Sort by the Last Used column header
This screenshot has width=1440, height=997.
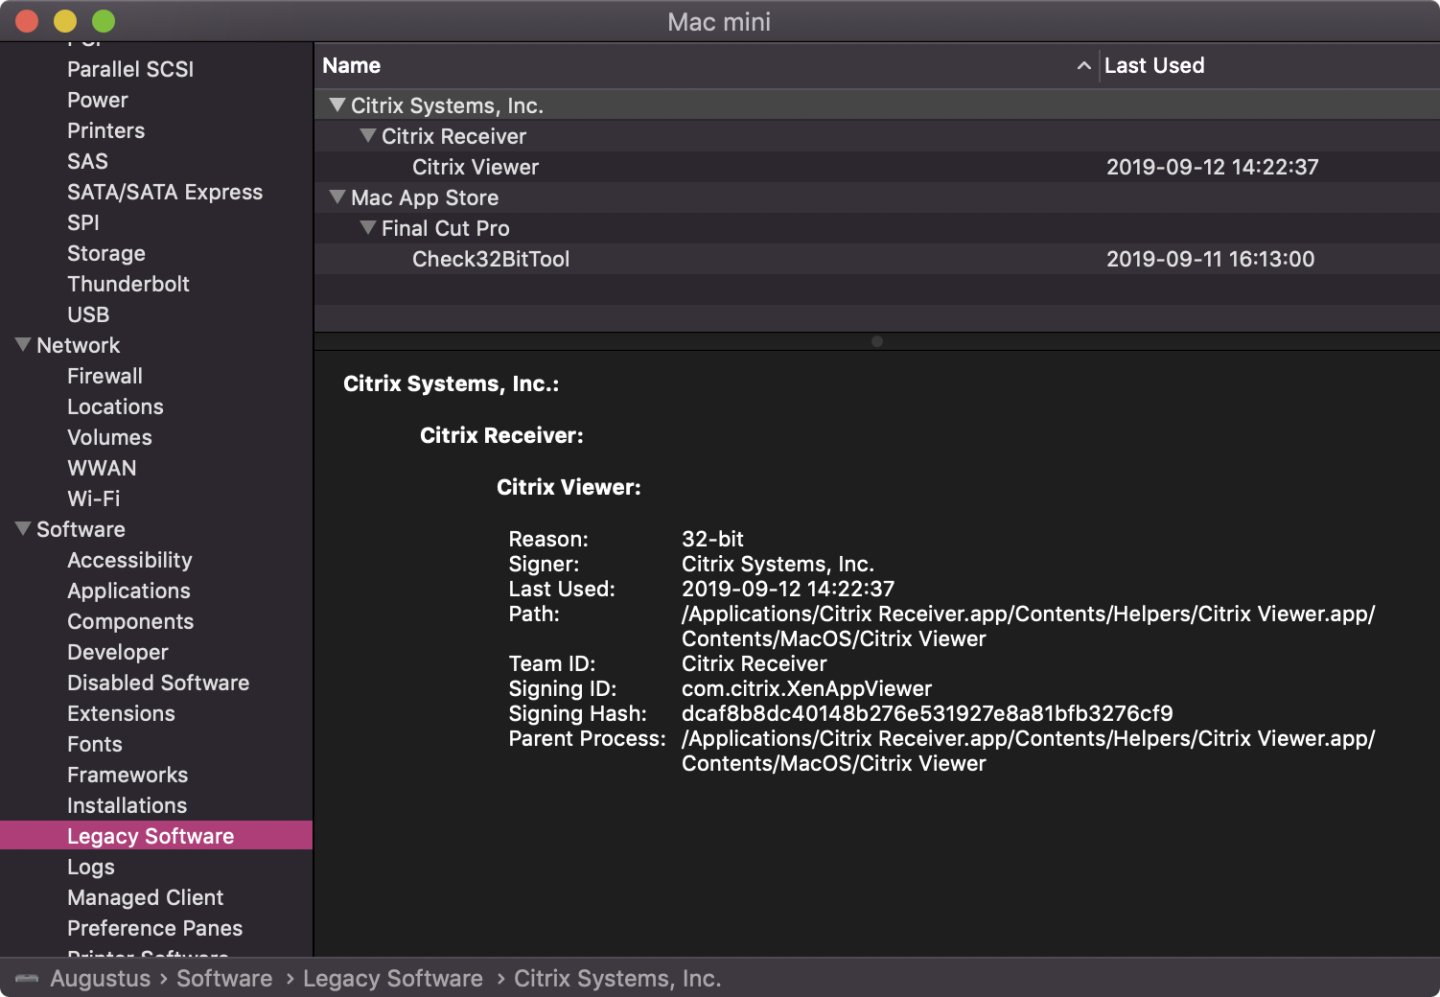(x=1154, y=66)
